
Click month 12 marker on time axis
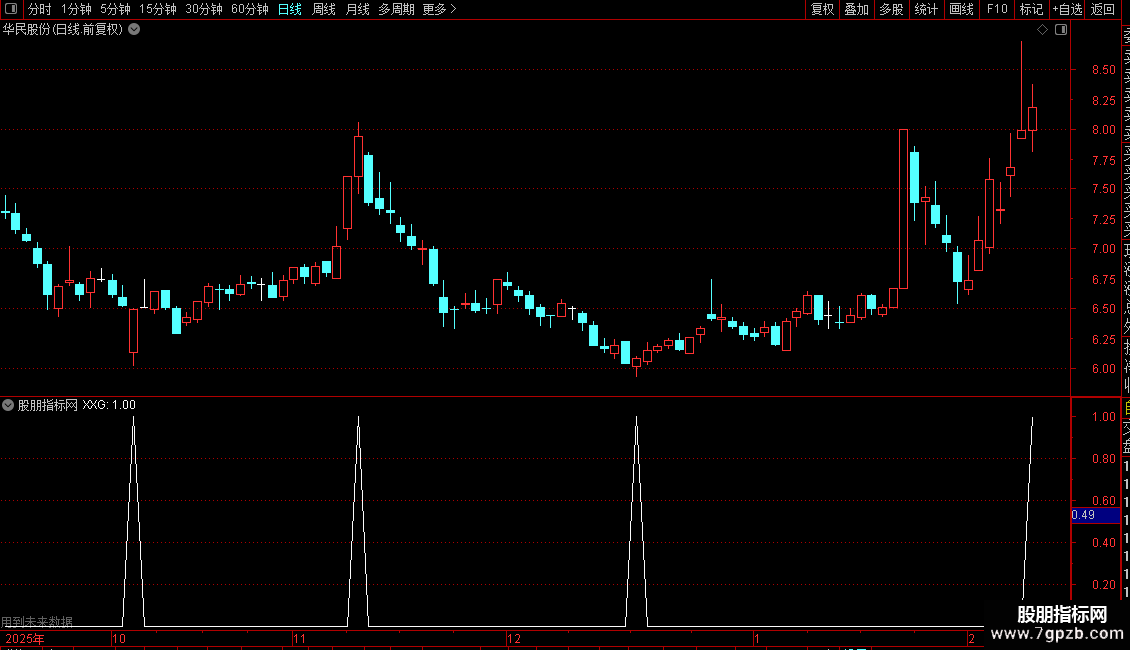coord(514,638)
